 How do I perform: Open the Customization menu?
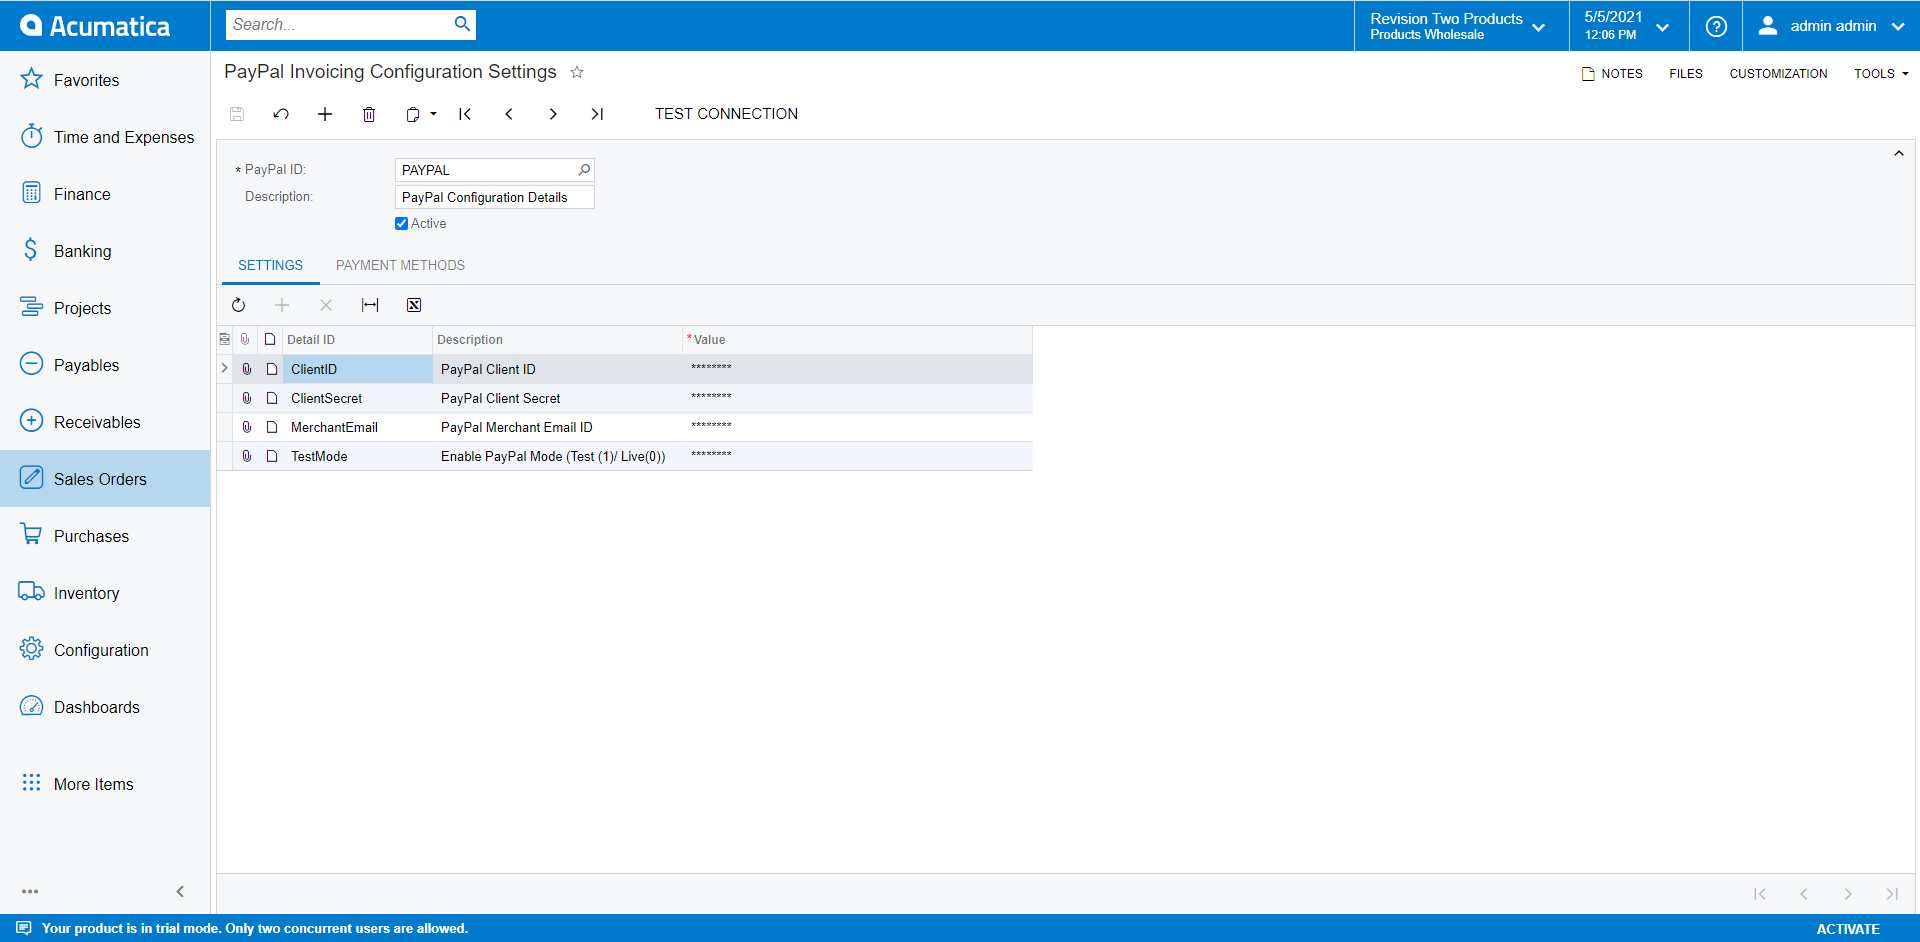pos(1778,73)
